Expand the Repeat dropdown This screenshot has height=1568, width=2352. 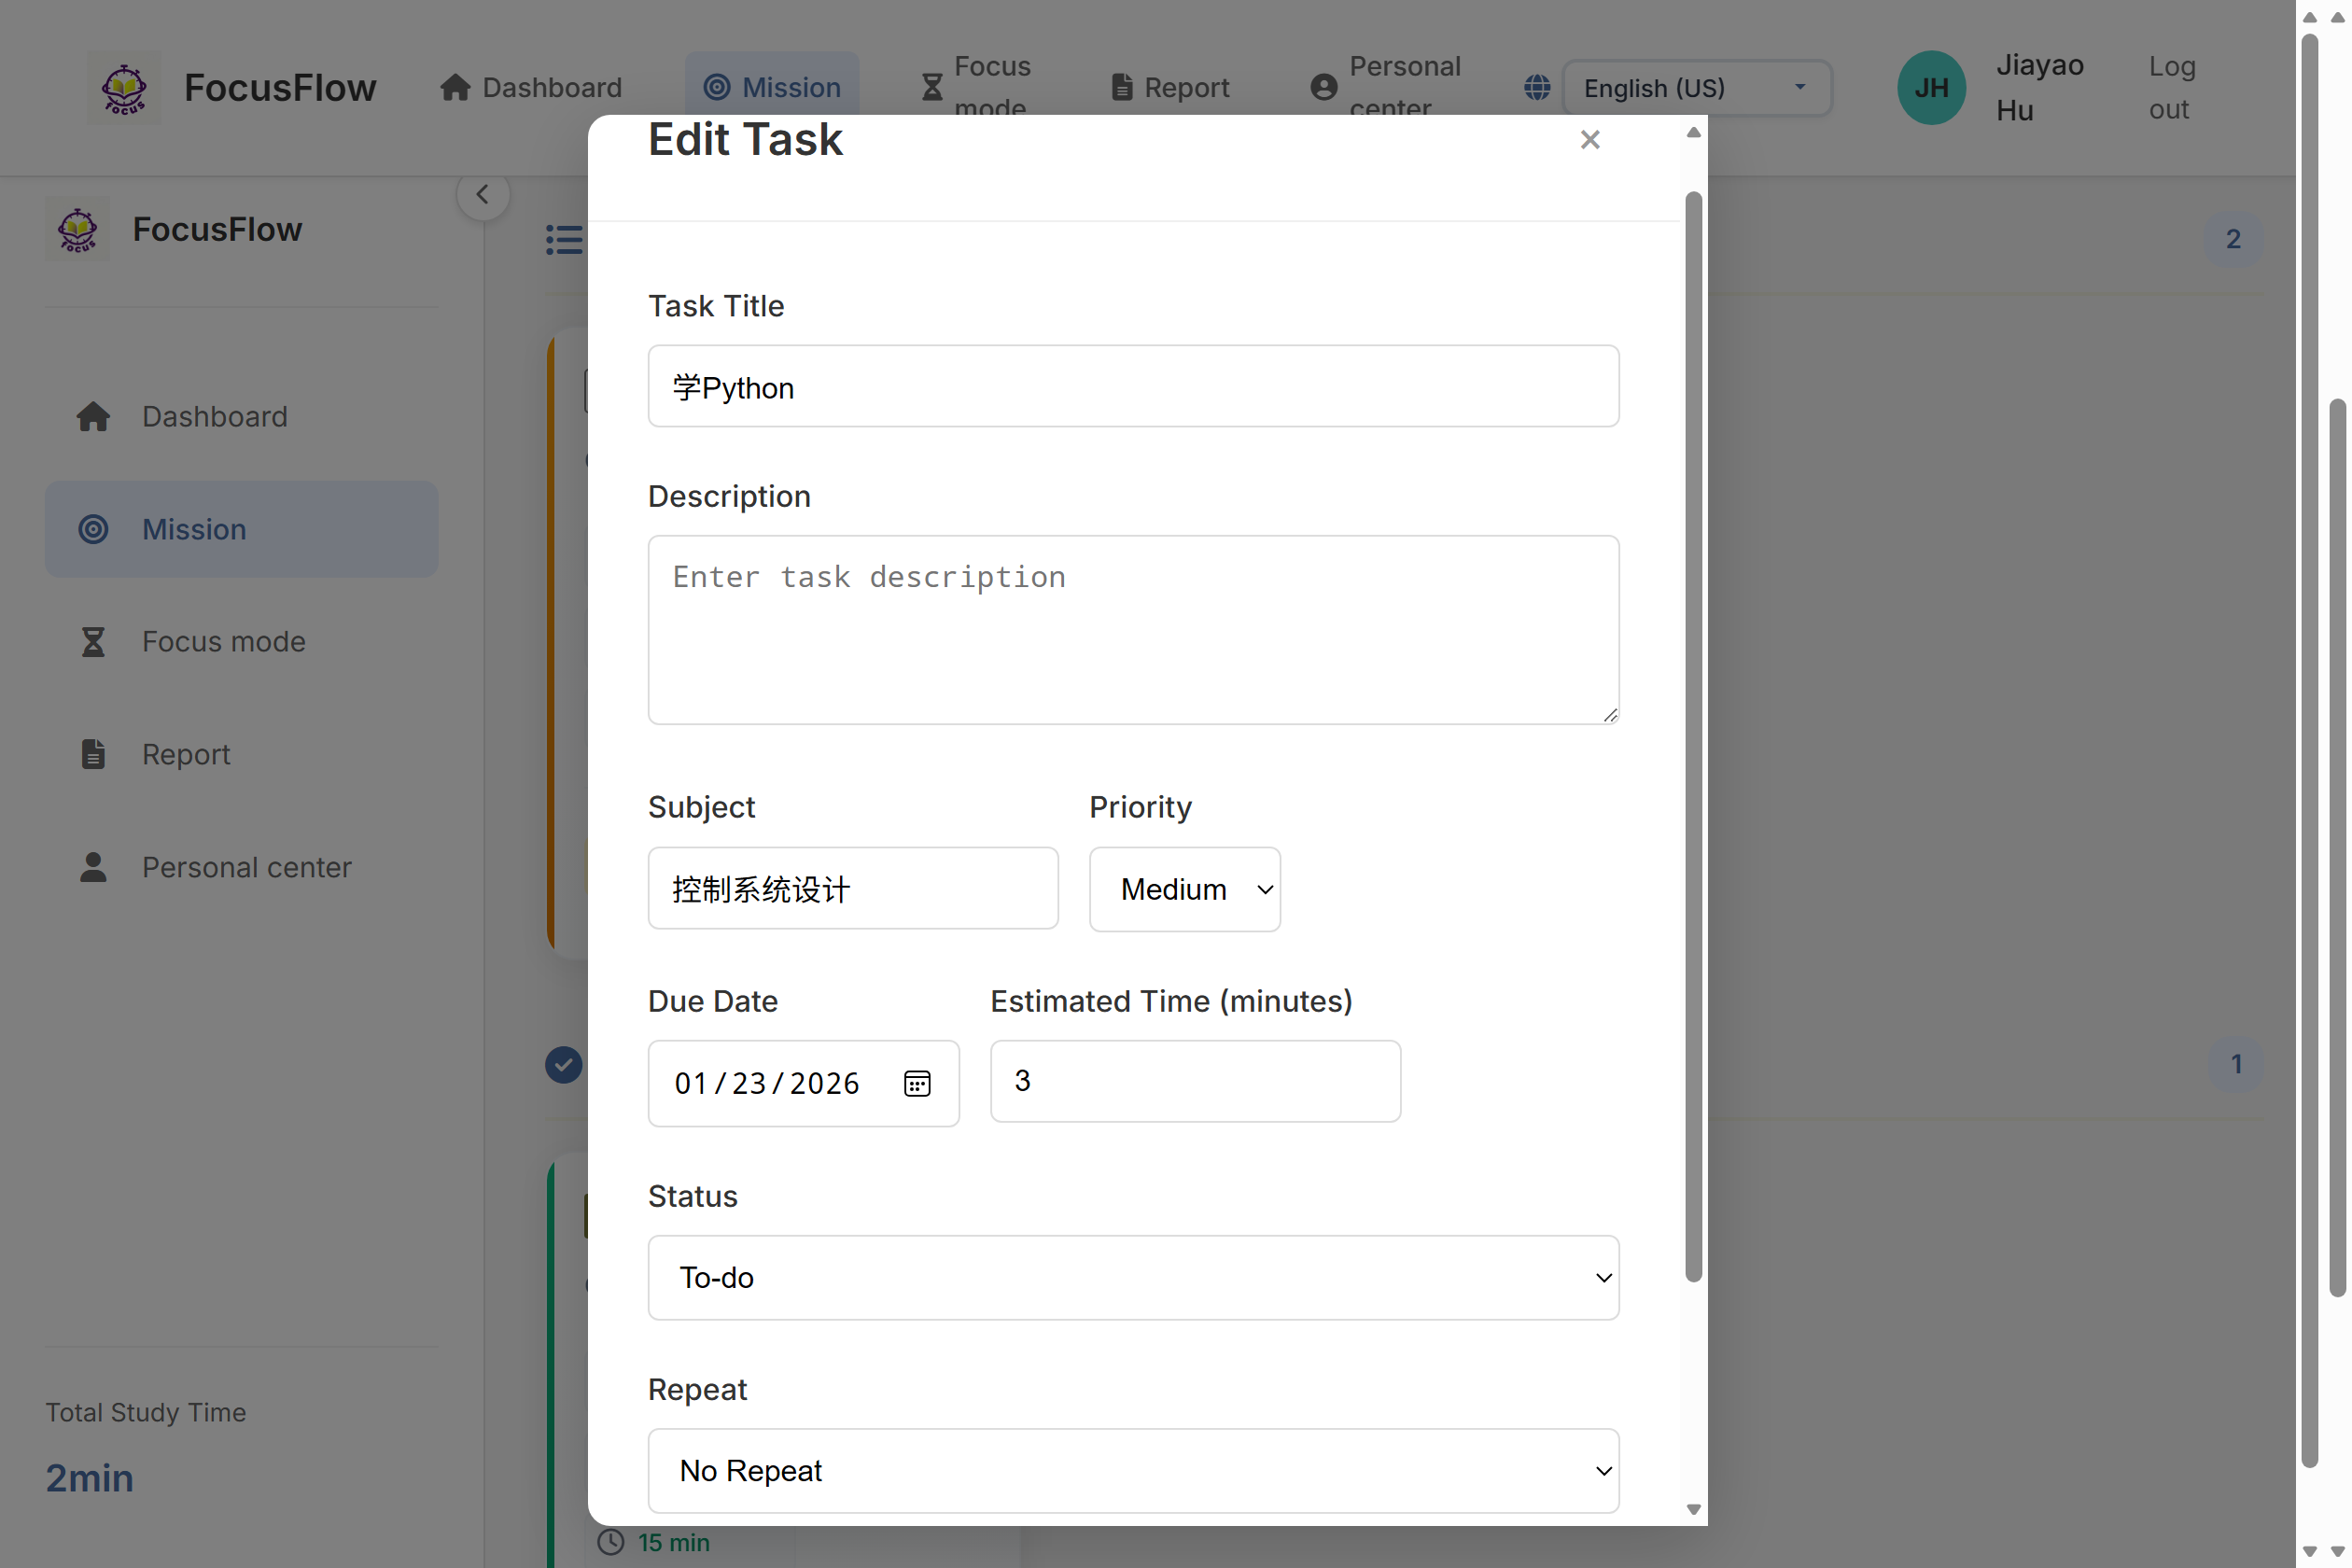coord(1133,1470)
